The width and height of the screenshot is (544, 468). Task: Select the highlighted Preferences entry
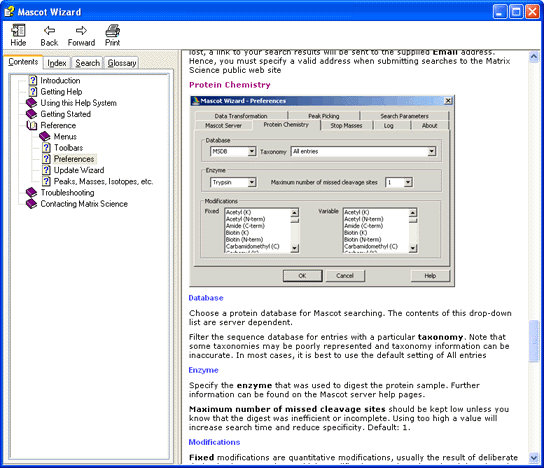[74, 159]
